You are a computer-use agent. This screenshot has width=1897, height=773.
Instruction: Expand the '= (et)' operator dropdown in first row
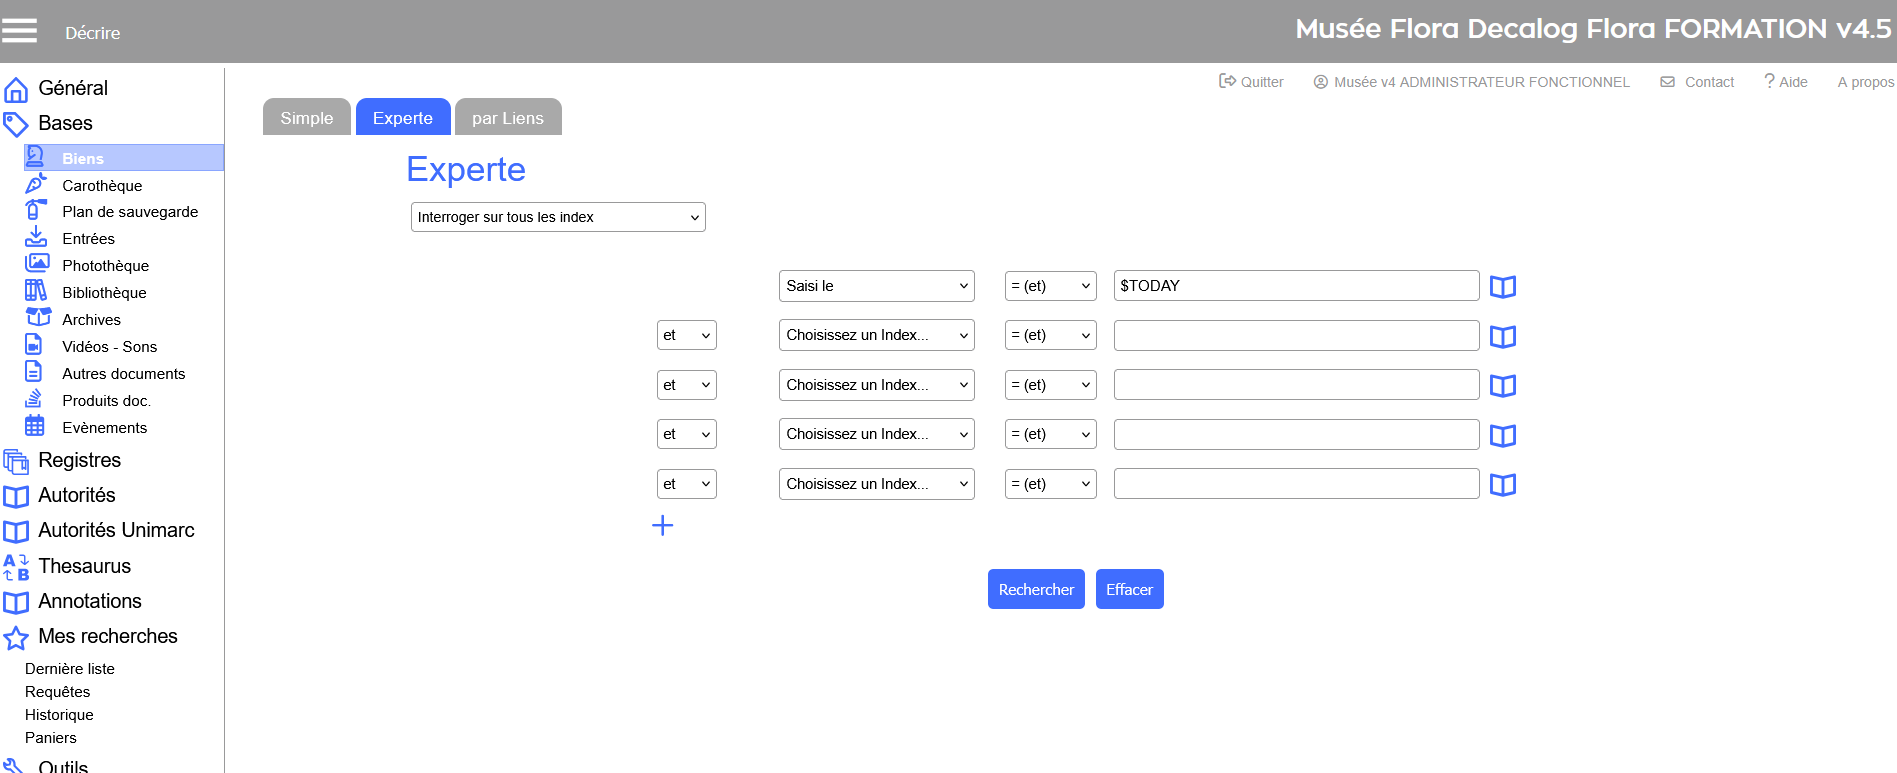tap(1050, 286)
